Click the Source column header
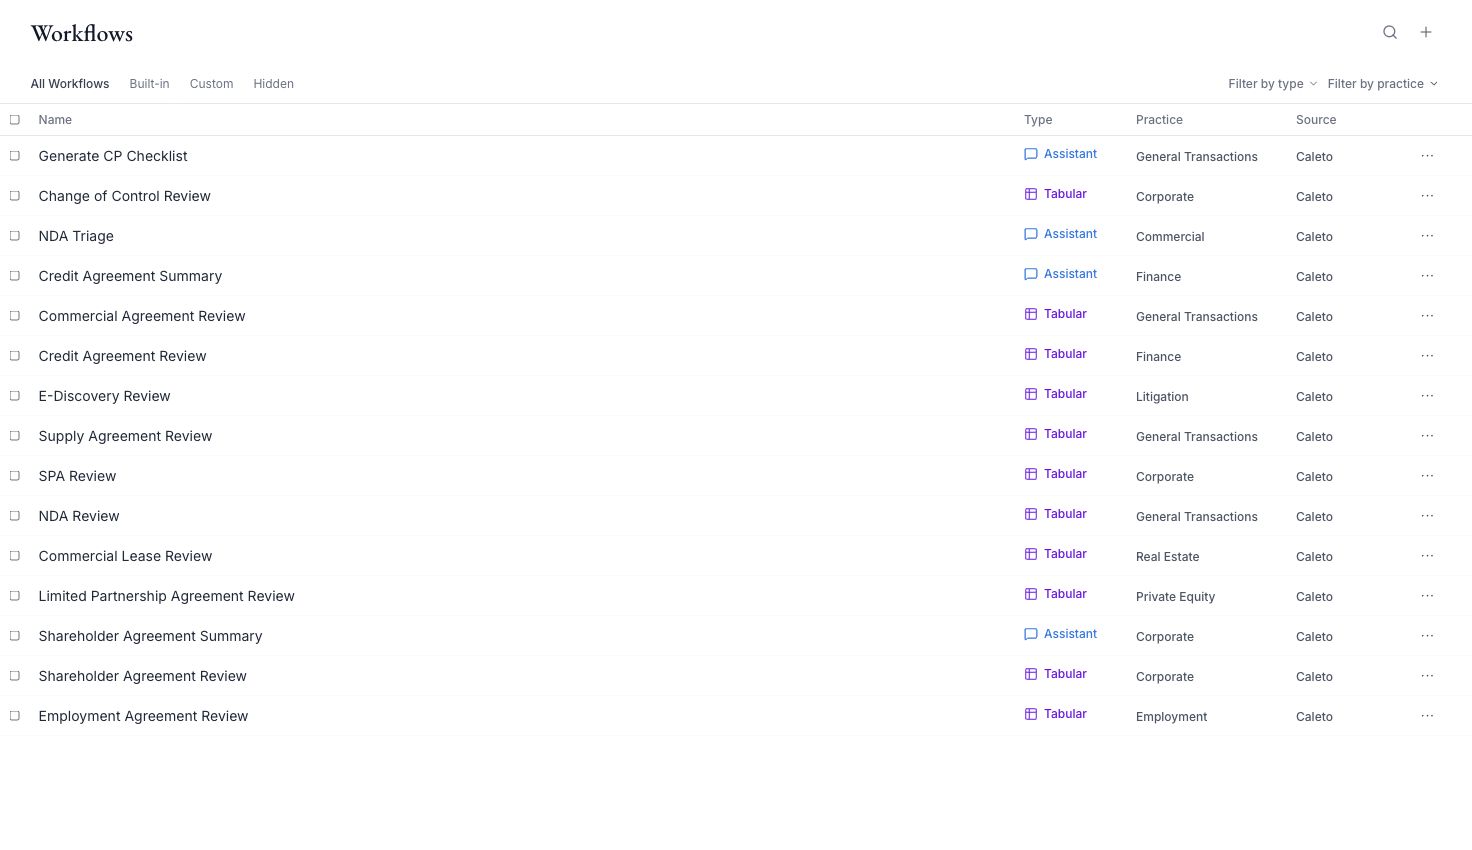Viewport: 1472px width, 850px height. 1316,120
